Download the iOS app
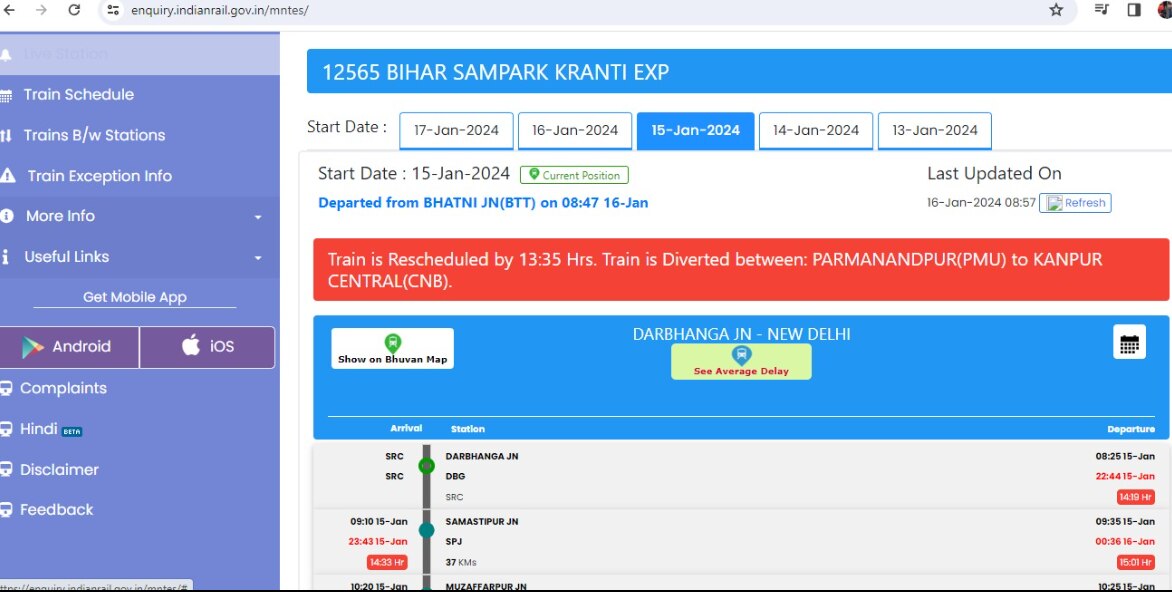The width and height of the screenshot is (1172, 592). click(x=207, y=347)
